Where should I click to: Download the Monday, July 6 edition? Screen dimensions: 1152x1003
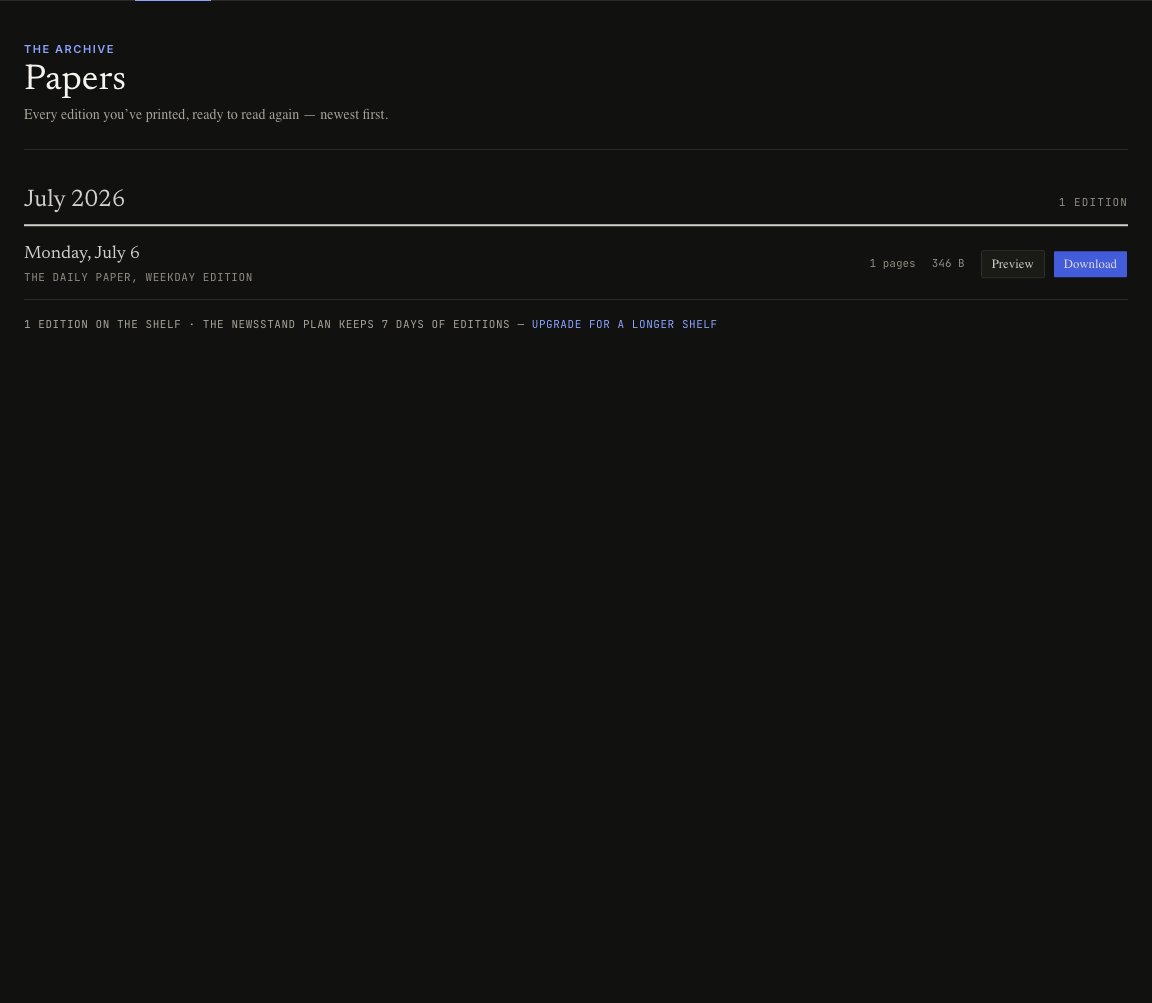(x=1090, y=264)
